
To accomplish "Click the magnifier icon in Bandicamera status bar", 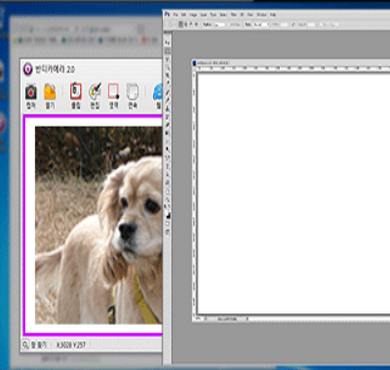I will click(25, 345).
